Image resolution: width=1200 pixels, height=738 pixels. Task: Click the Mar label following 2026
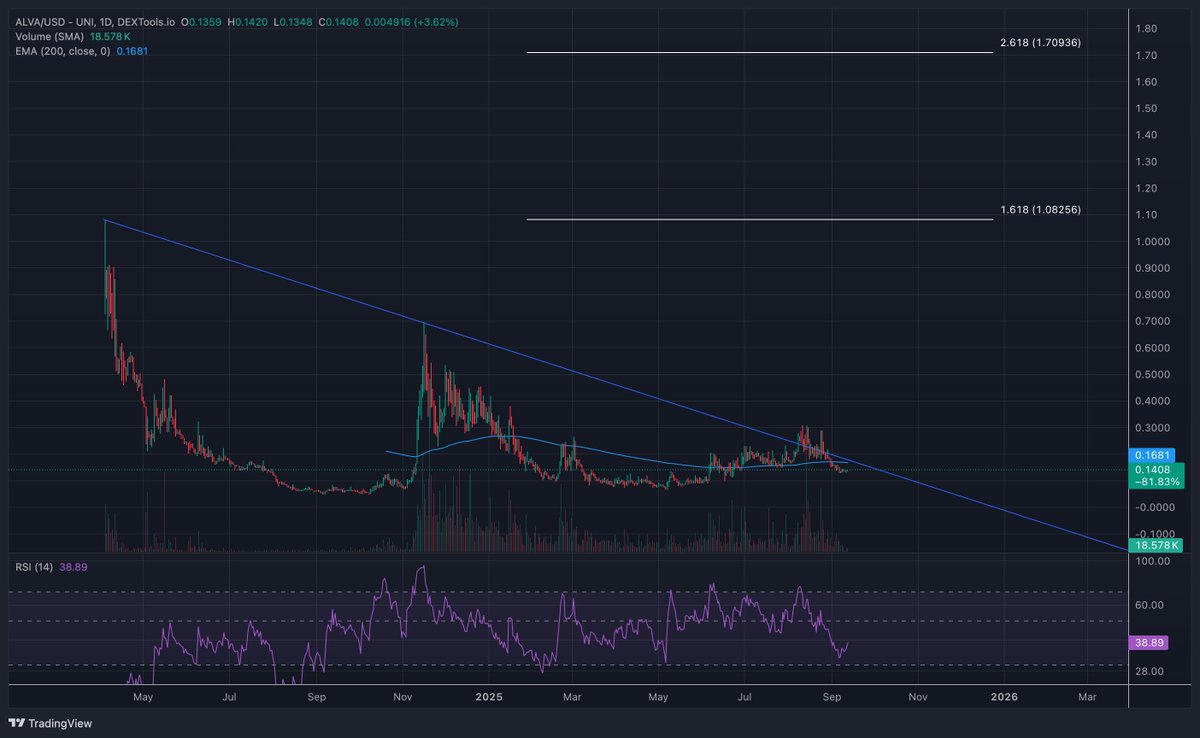pos(1087,695)
